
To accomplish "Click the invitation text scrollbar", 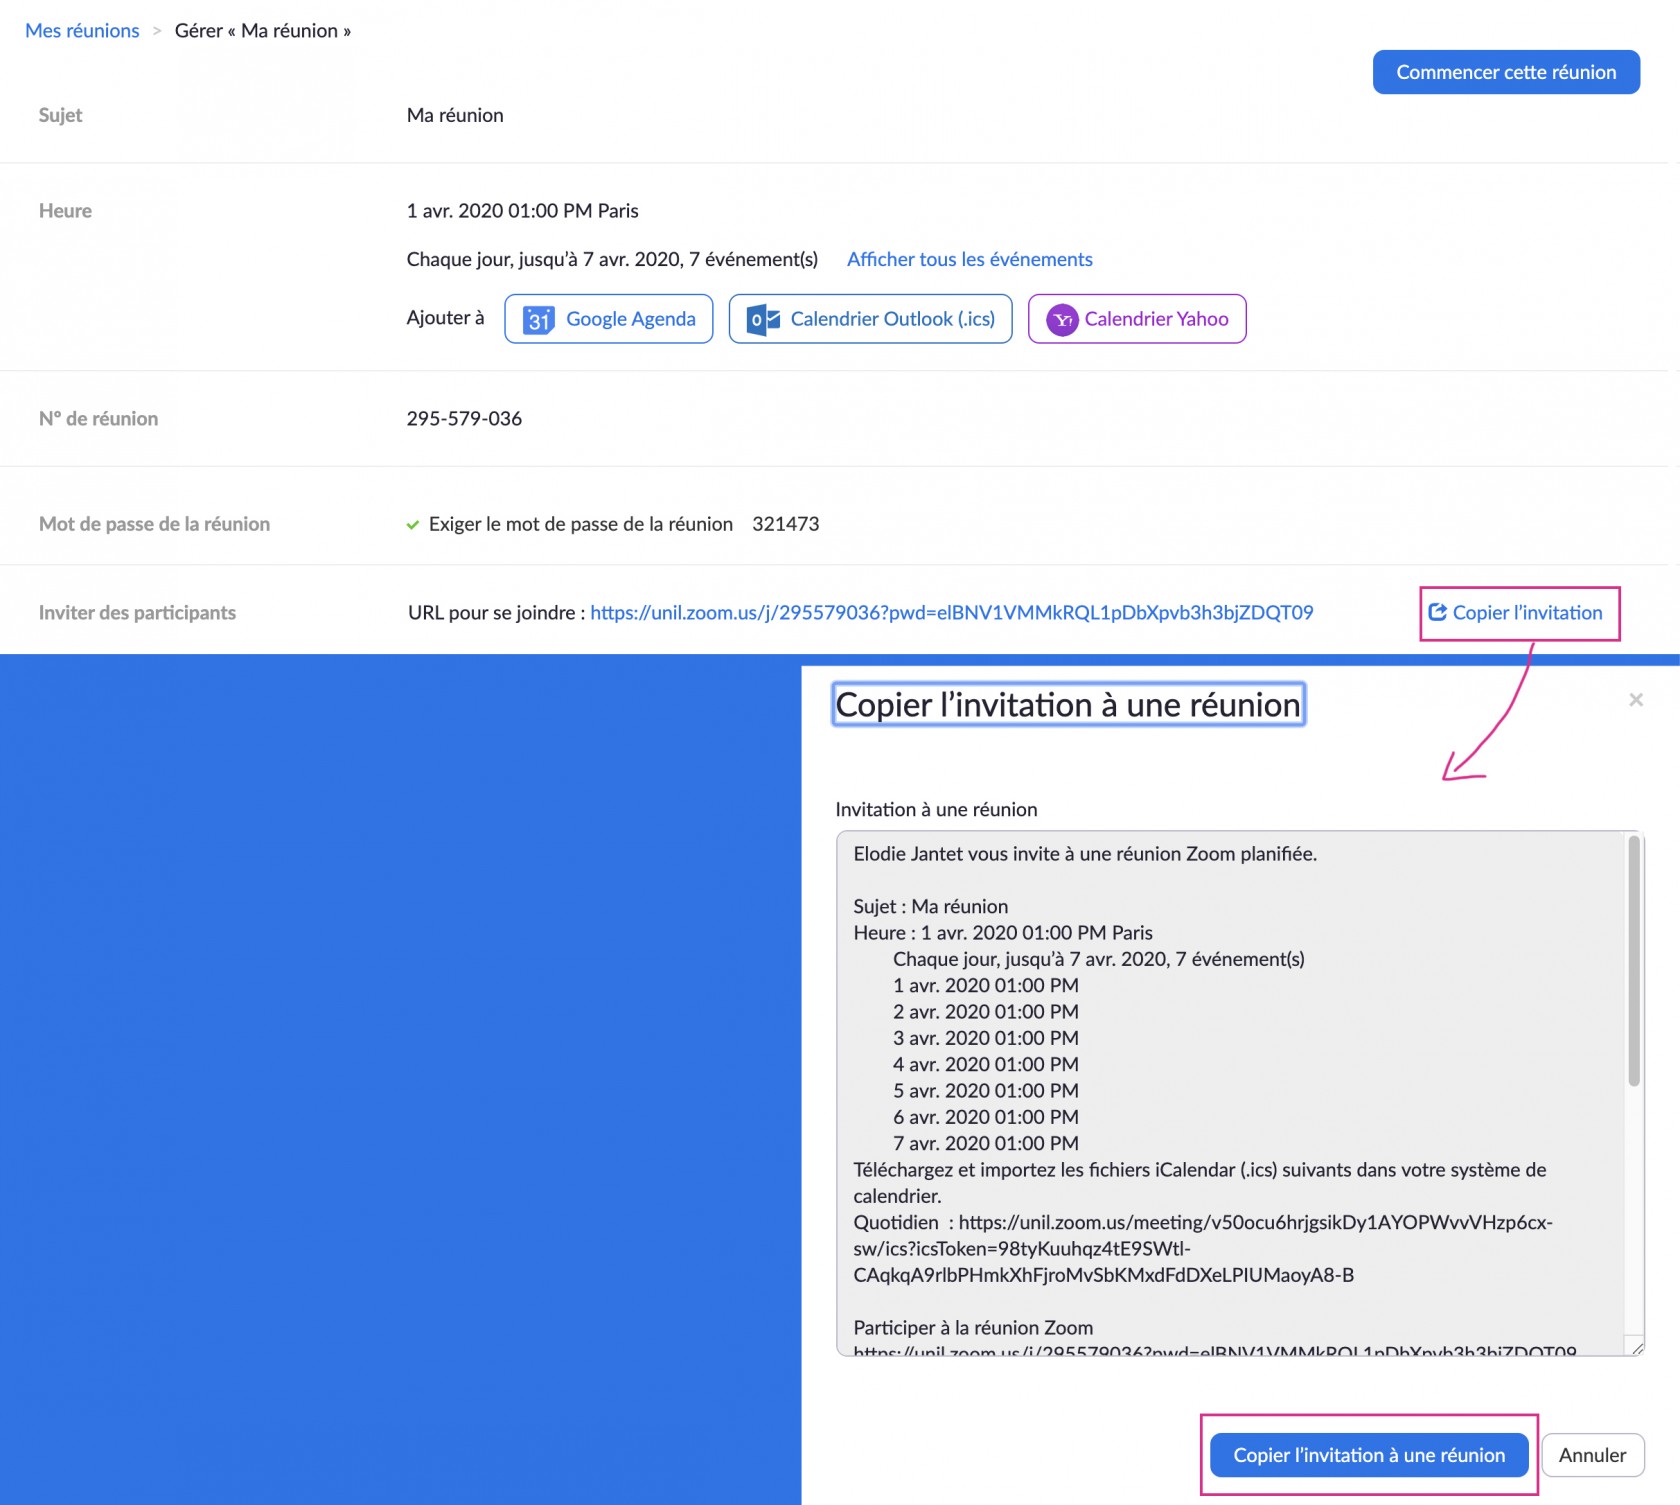I will 1633,960.
